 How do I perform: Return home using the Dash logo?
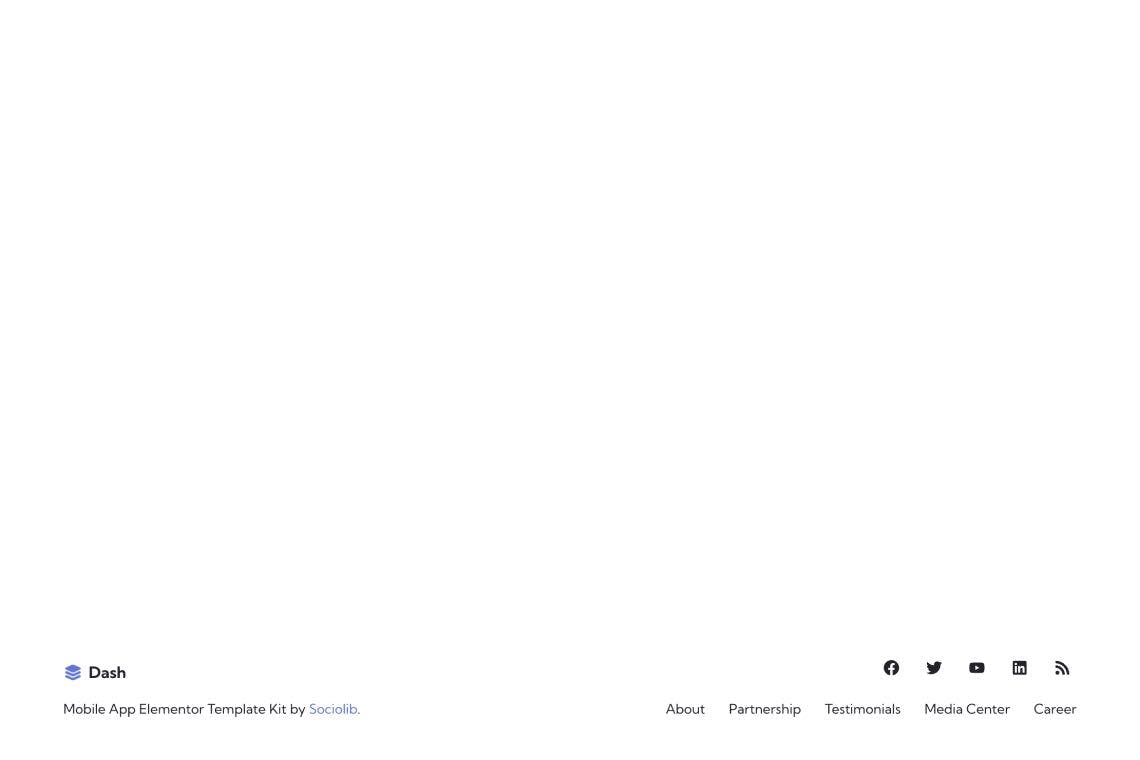click(95, 673)
